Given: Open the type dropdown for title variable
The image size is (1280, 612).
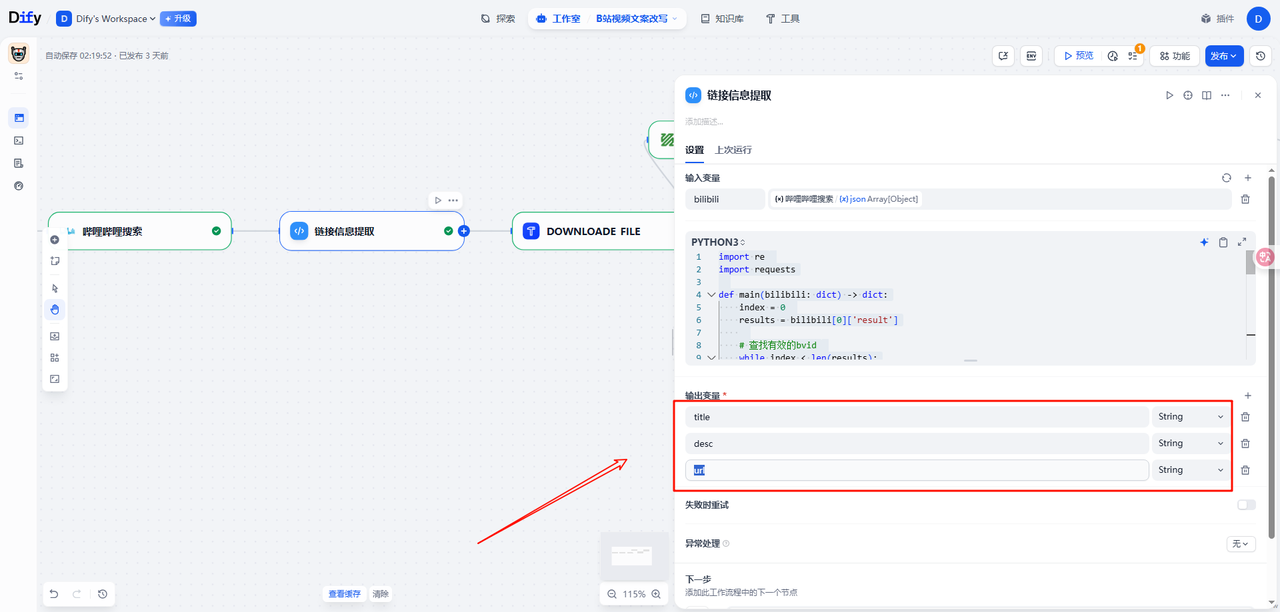Looking at the screenshot, I should point(1190,417).
